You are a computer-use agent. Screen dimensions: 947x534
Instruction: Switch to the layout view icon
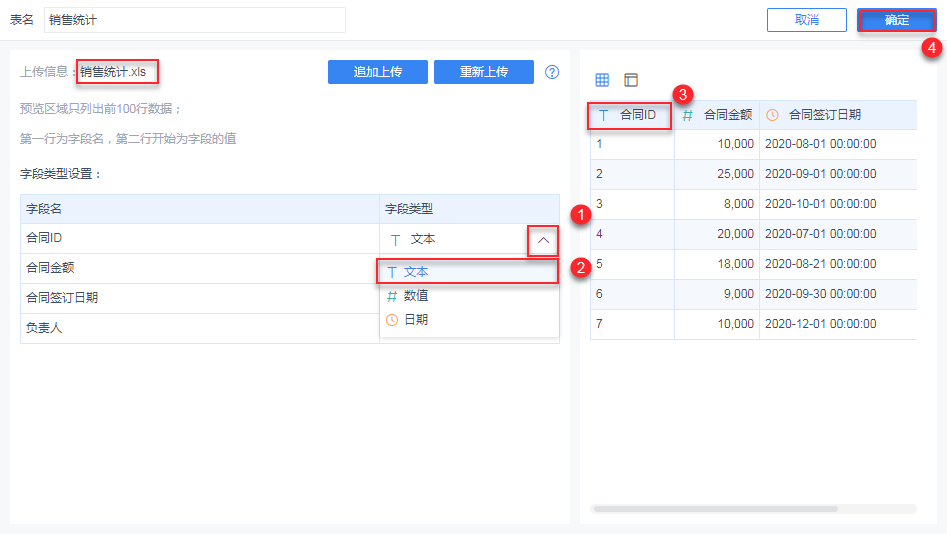[x=631, y=80]
